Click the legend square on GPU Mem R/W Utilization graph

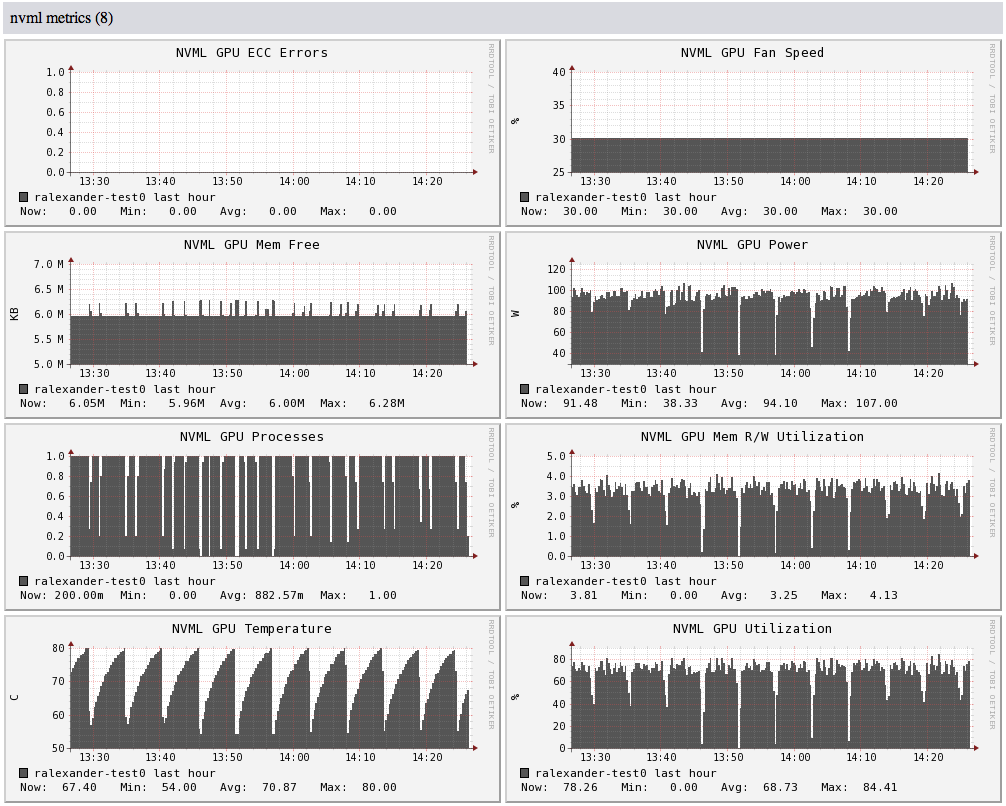coord(524,581)
